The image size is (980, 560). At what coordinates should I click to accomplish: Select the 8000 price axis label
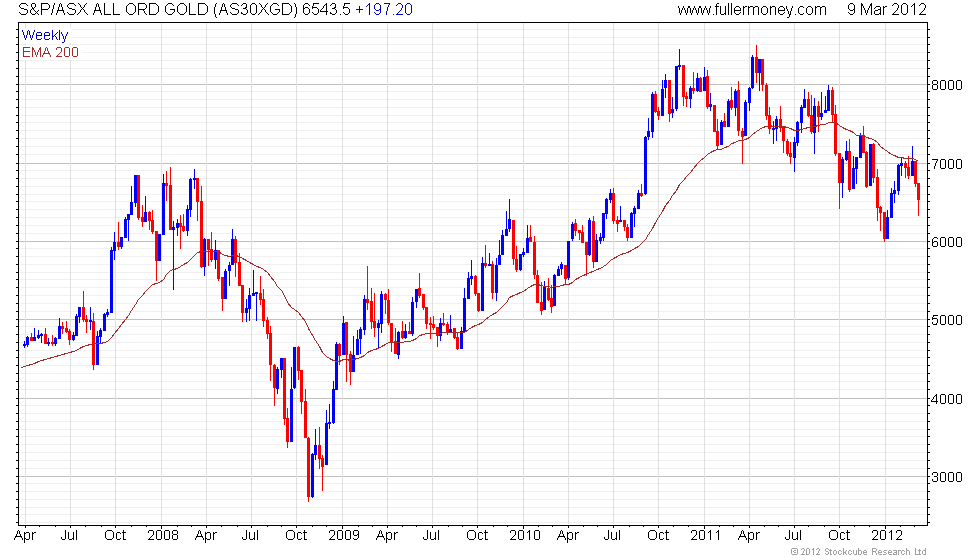coord(946,86)
